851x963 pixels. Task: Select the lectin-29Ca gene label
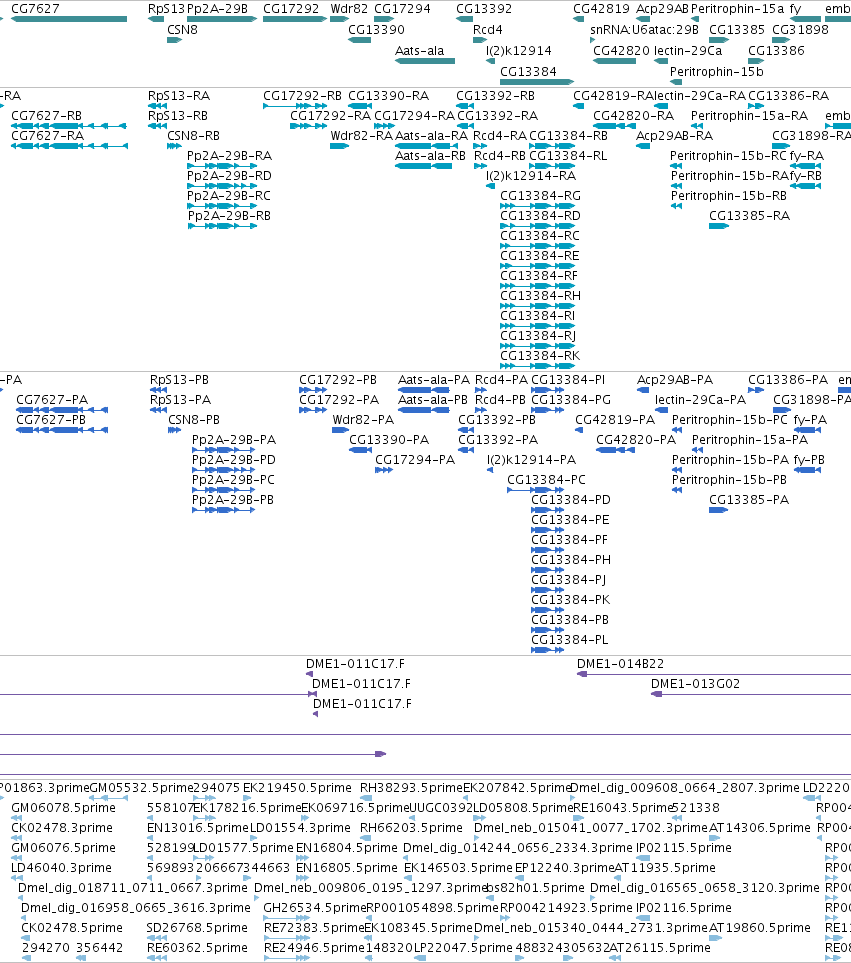[x=688, y=50]
